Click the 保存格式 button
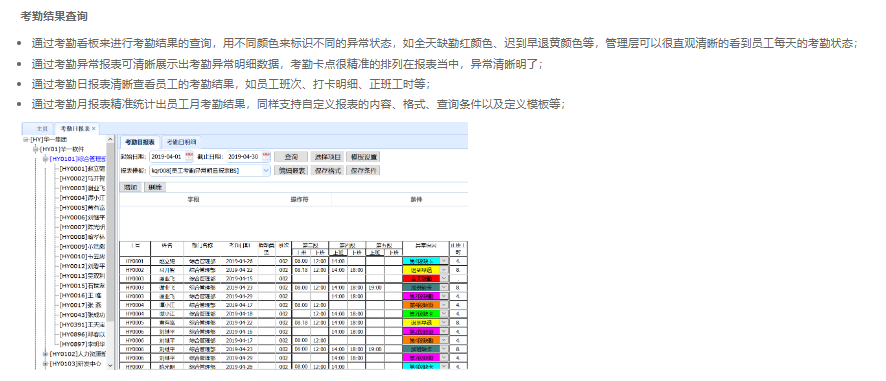Screen dimensions: 886x381 [x=328, y=170]
